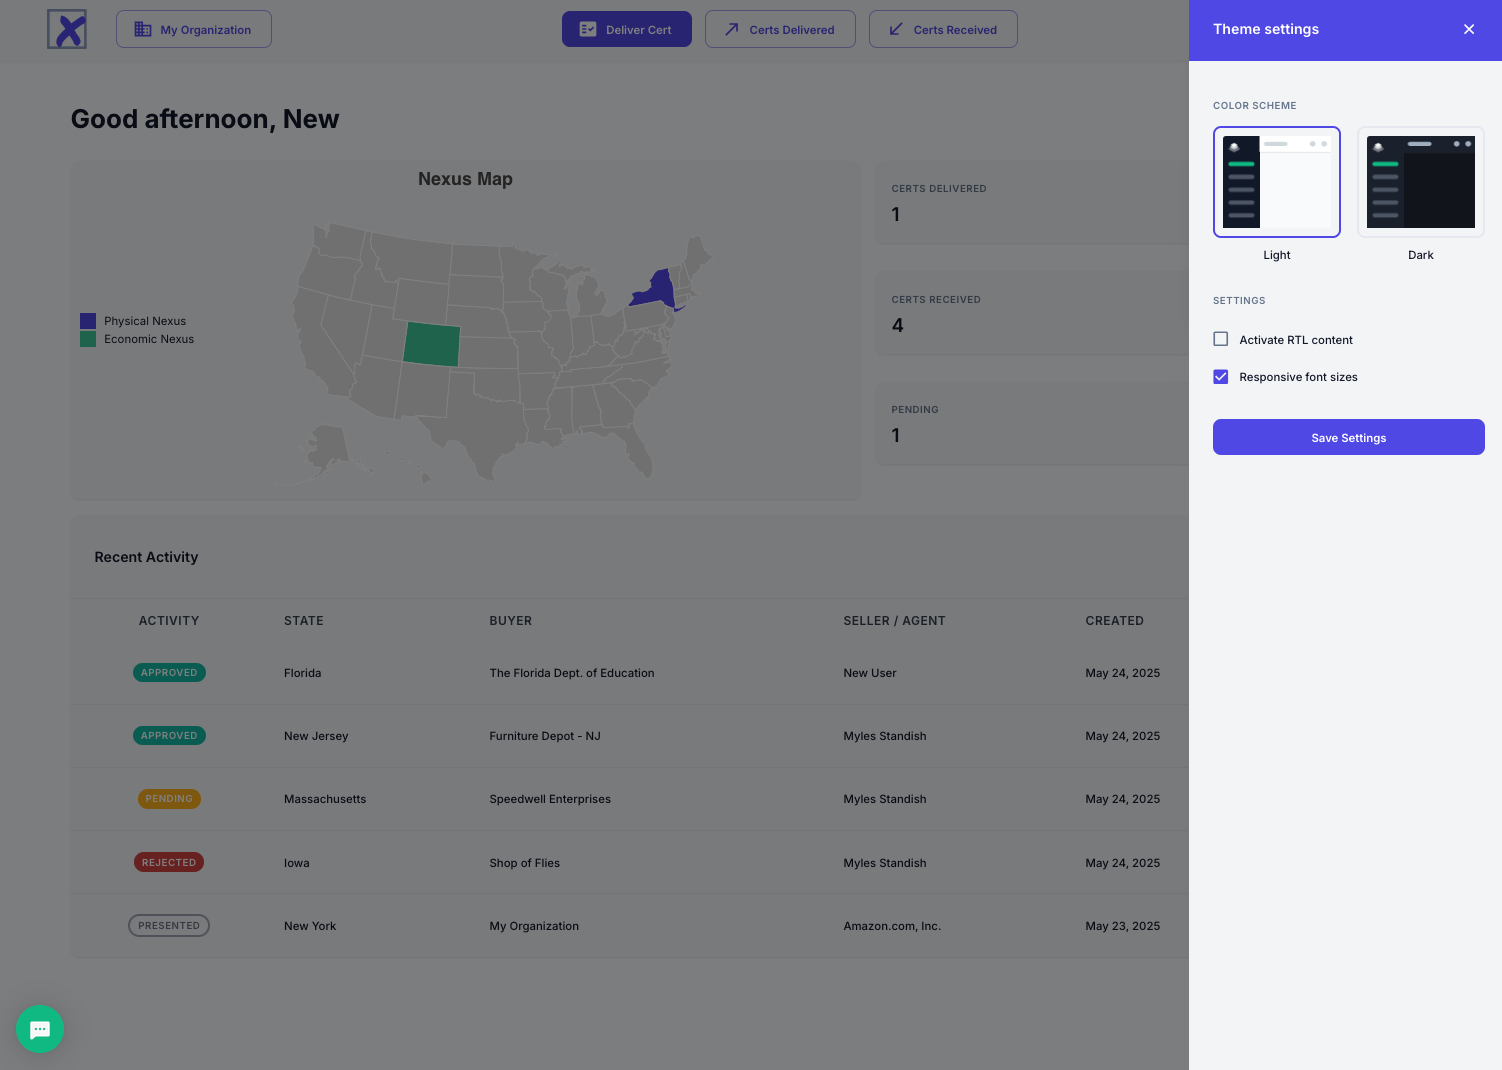Click the Deliver Cert form icon

[x=588, y=30]
